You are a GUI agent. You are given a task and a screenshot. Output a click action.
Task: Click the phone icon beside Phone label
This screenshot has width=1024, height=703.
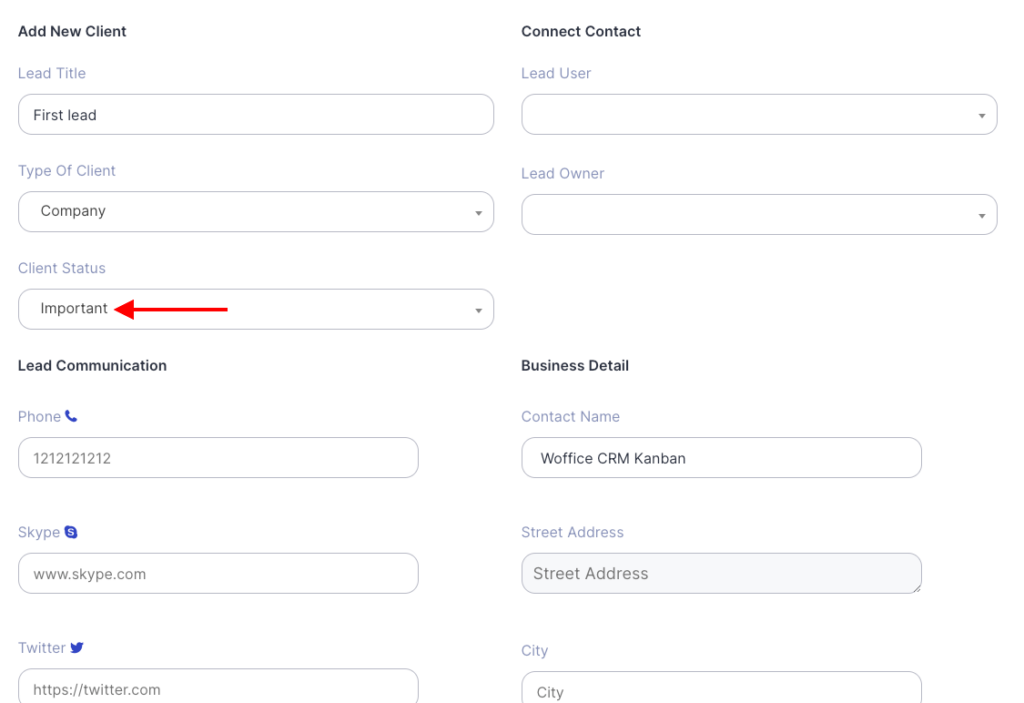coord(71,416)
